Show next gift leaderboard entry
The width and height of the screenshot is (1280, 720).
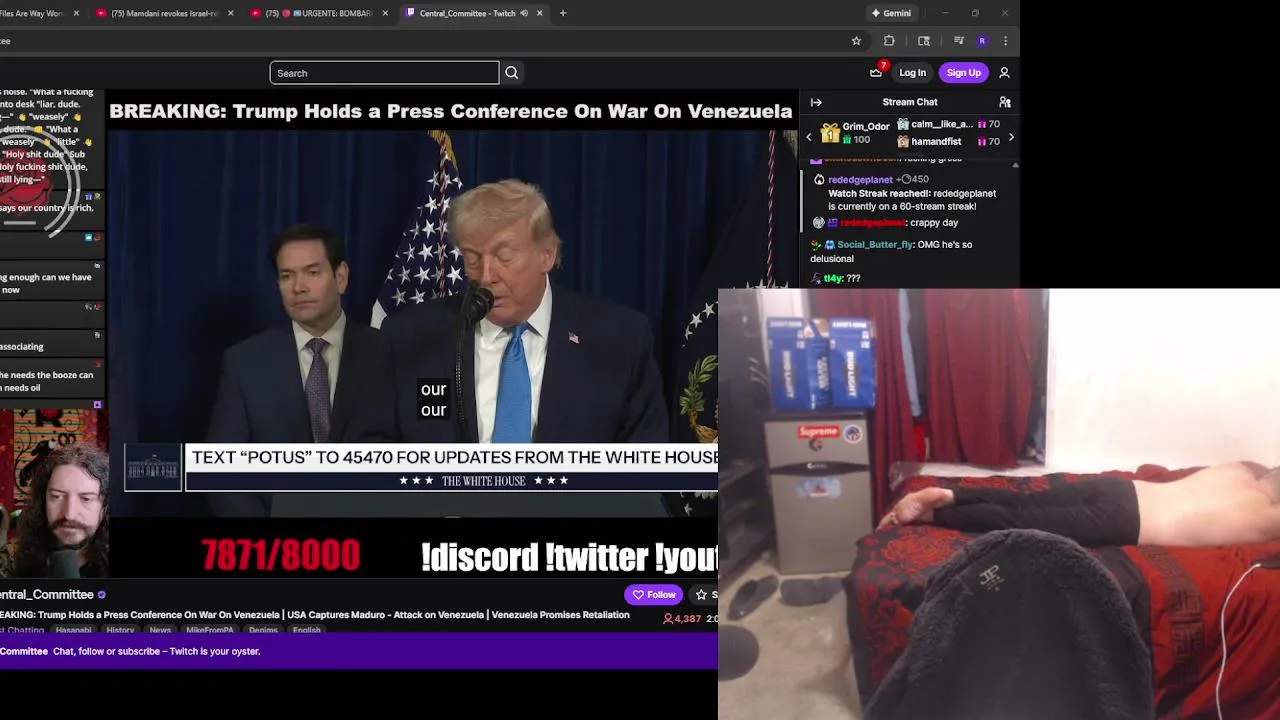tap(1011, 137)
